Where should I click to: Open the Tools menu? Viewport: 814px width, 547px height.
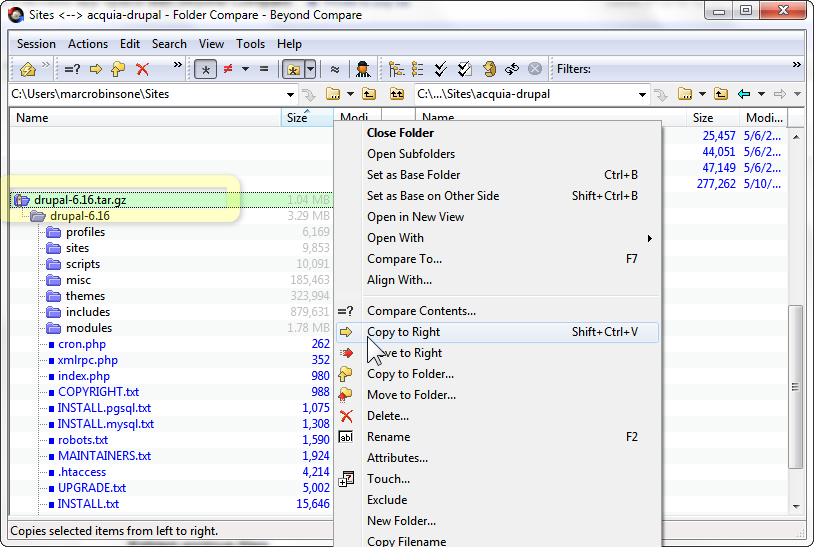[x=250, y=44]
